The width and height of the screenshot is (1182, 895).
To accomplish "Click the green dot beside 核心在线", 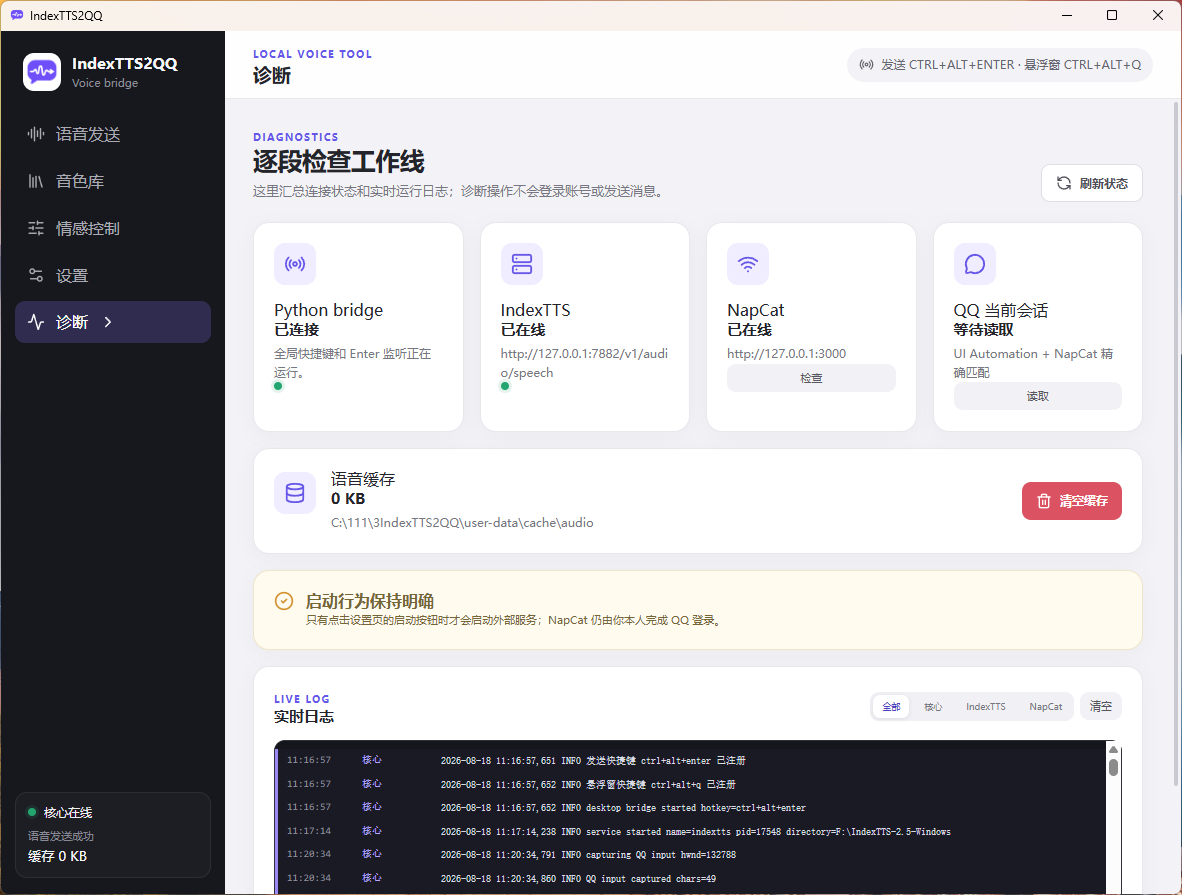I will point(32,812).
